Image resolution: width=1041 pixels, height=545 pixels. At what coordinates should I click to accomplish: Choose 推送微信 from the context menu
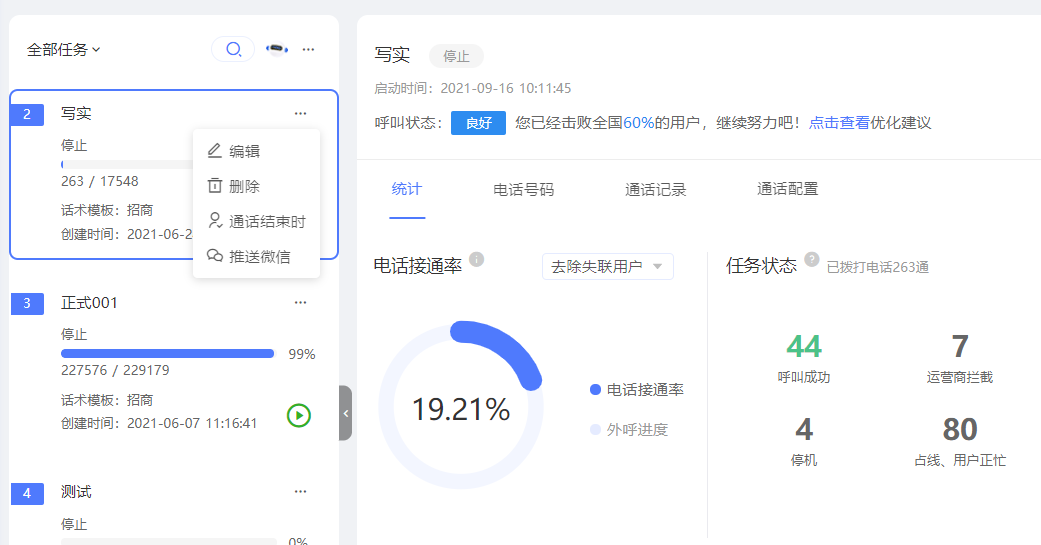click(256, 257)
